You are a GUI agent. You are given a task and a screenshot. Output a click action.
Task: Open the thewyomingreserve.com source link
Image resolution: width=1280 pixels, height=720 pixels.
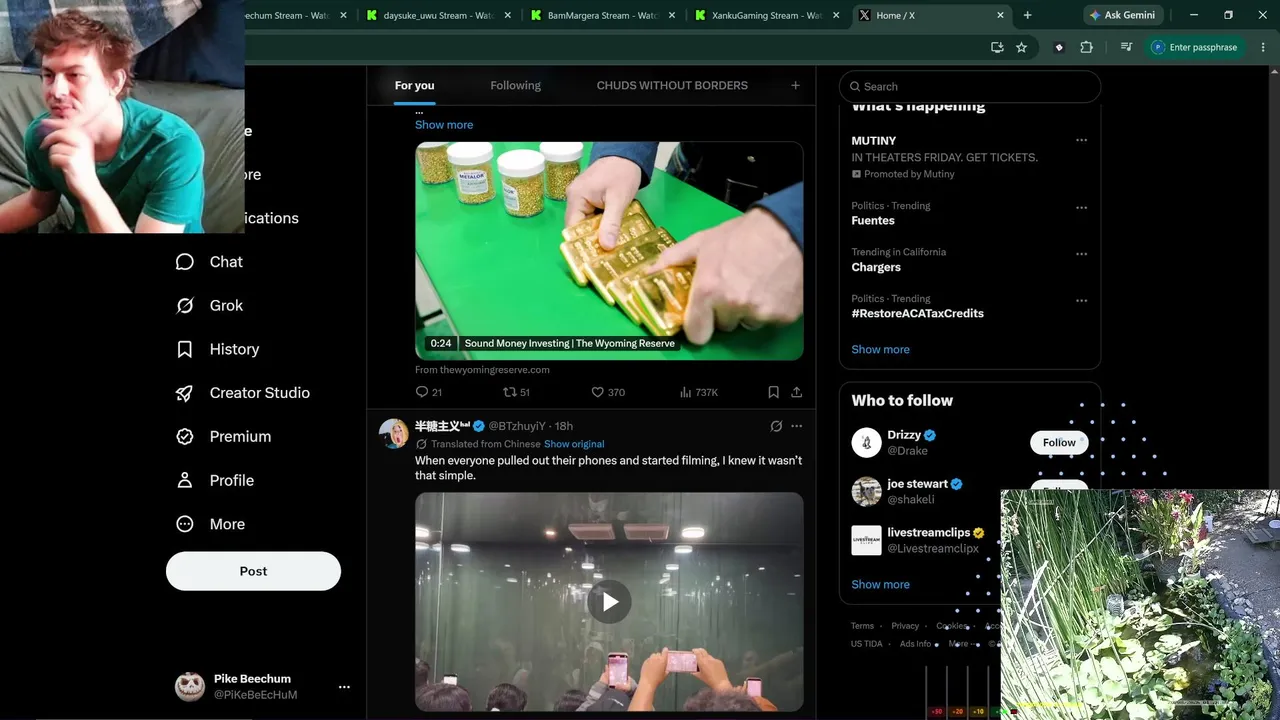point(482,370)
